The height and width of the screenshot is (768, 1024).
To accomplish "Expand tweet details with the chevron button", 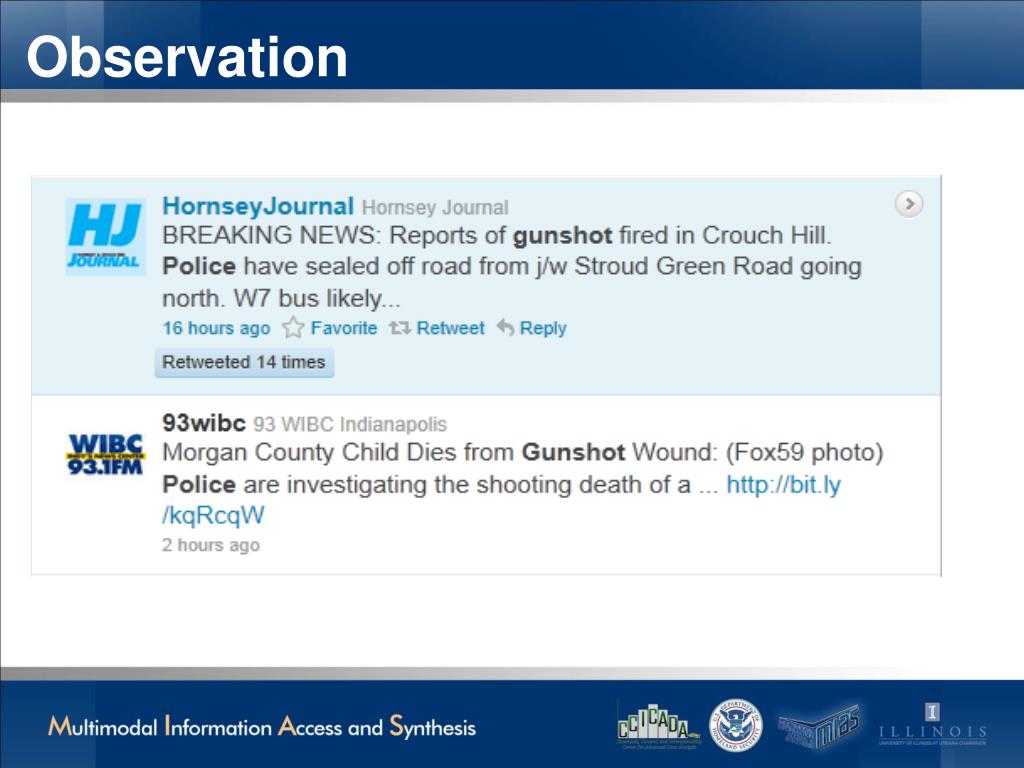I will (x=909, y=204).
